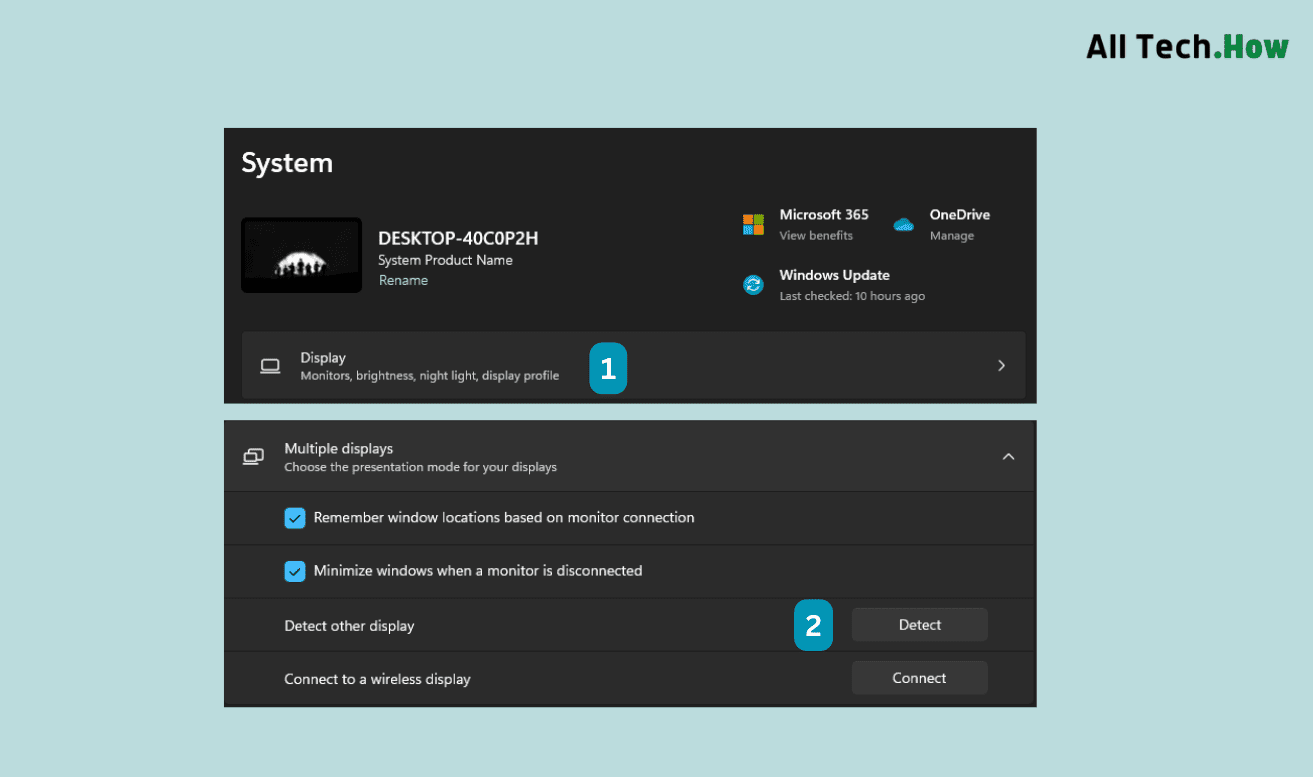Click the desktop wallpaper thumbnail
1313x777 pixels.
301,255
